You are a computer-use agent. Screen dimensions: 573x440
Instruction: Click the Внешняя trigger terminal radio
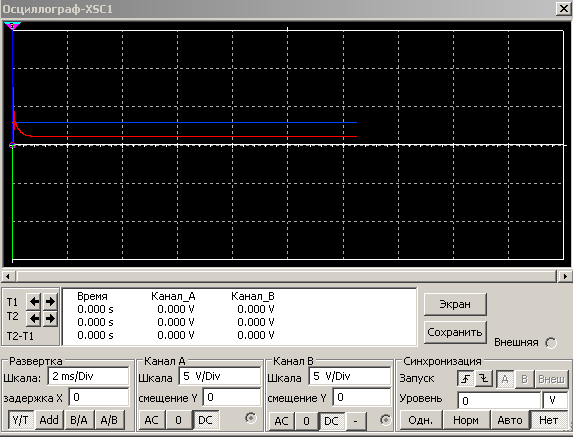[551, 343]
